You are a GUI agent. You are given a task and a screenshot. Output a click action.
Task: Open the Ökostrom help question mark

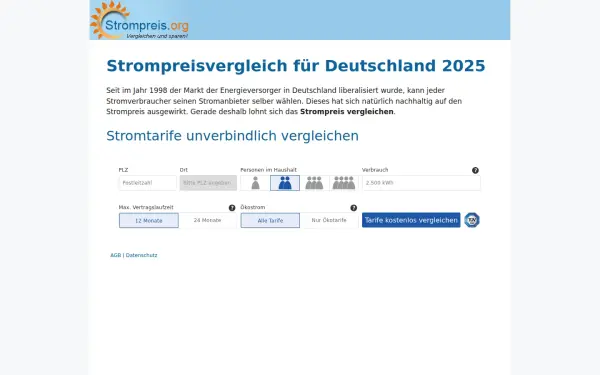pyautogui.click(x=354, y=208)
